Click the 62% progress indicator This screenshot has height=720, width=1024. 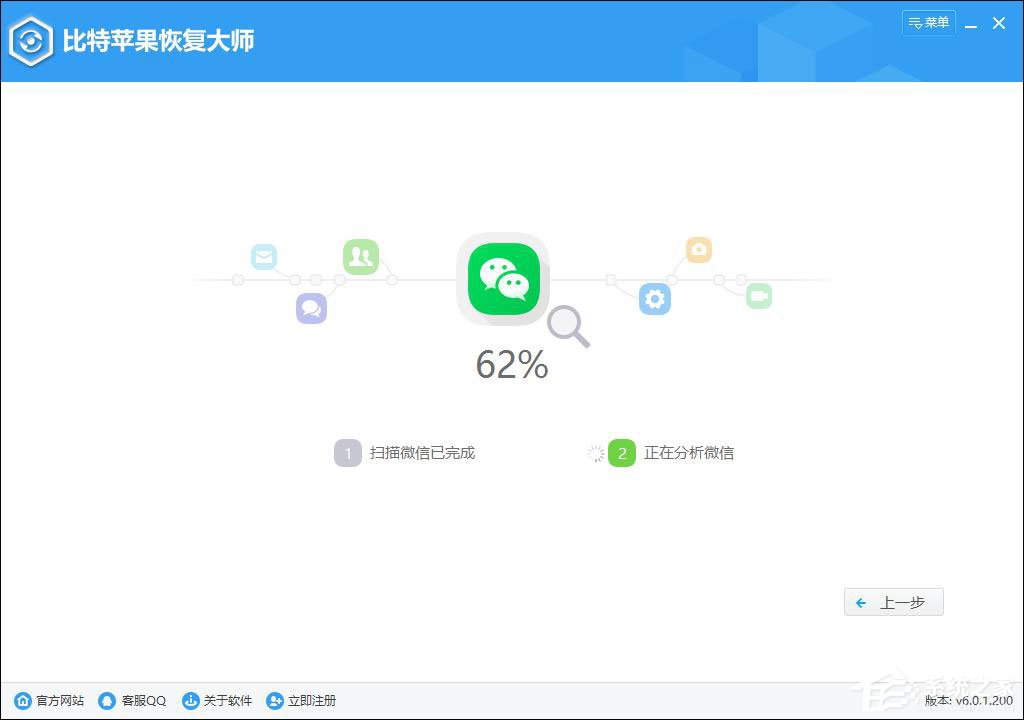pos(511,364)
